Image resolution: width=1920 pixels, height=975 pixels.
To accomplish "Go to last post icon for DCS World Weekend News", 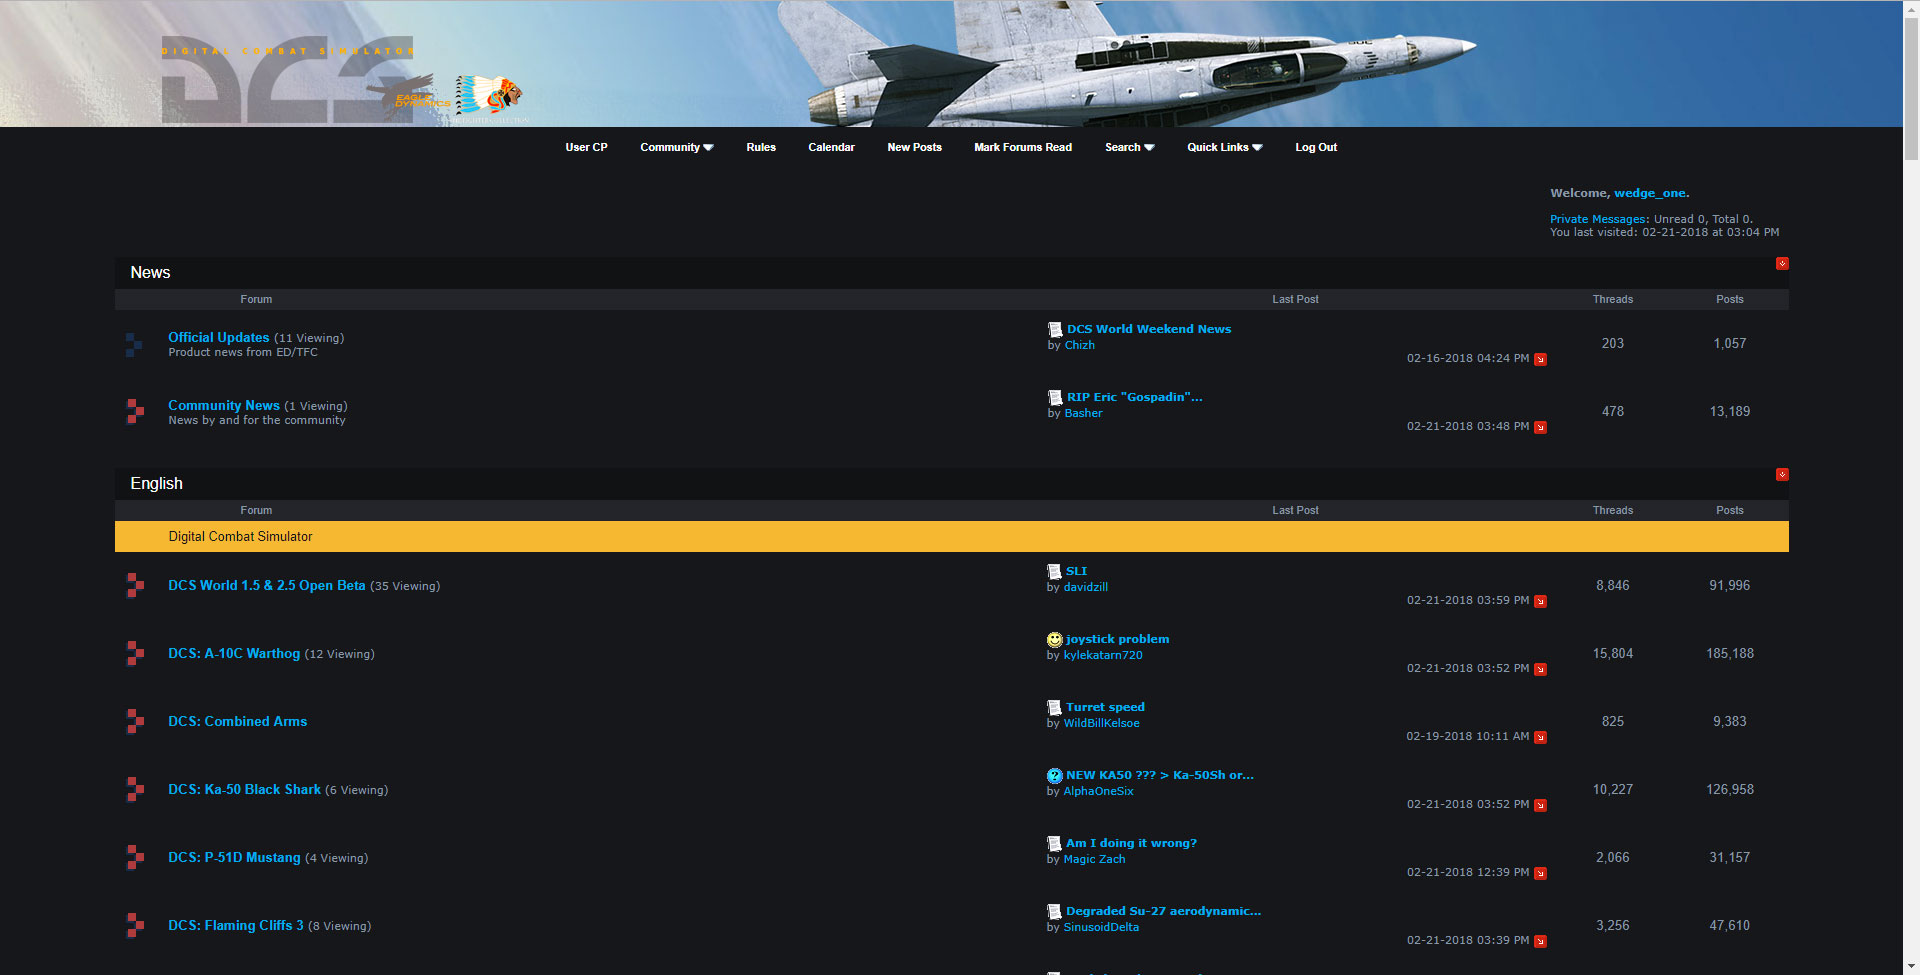I will [1541, 359].
